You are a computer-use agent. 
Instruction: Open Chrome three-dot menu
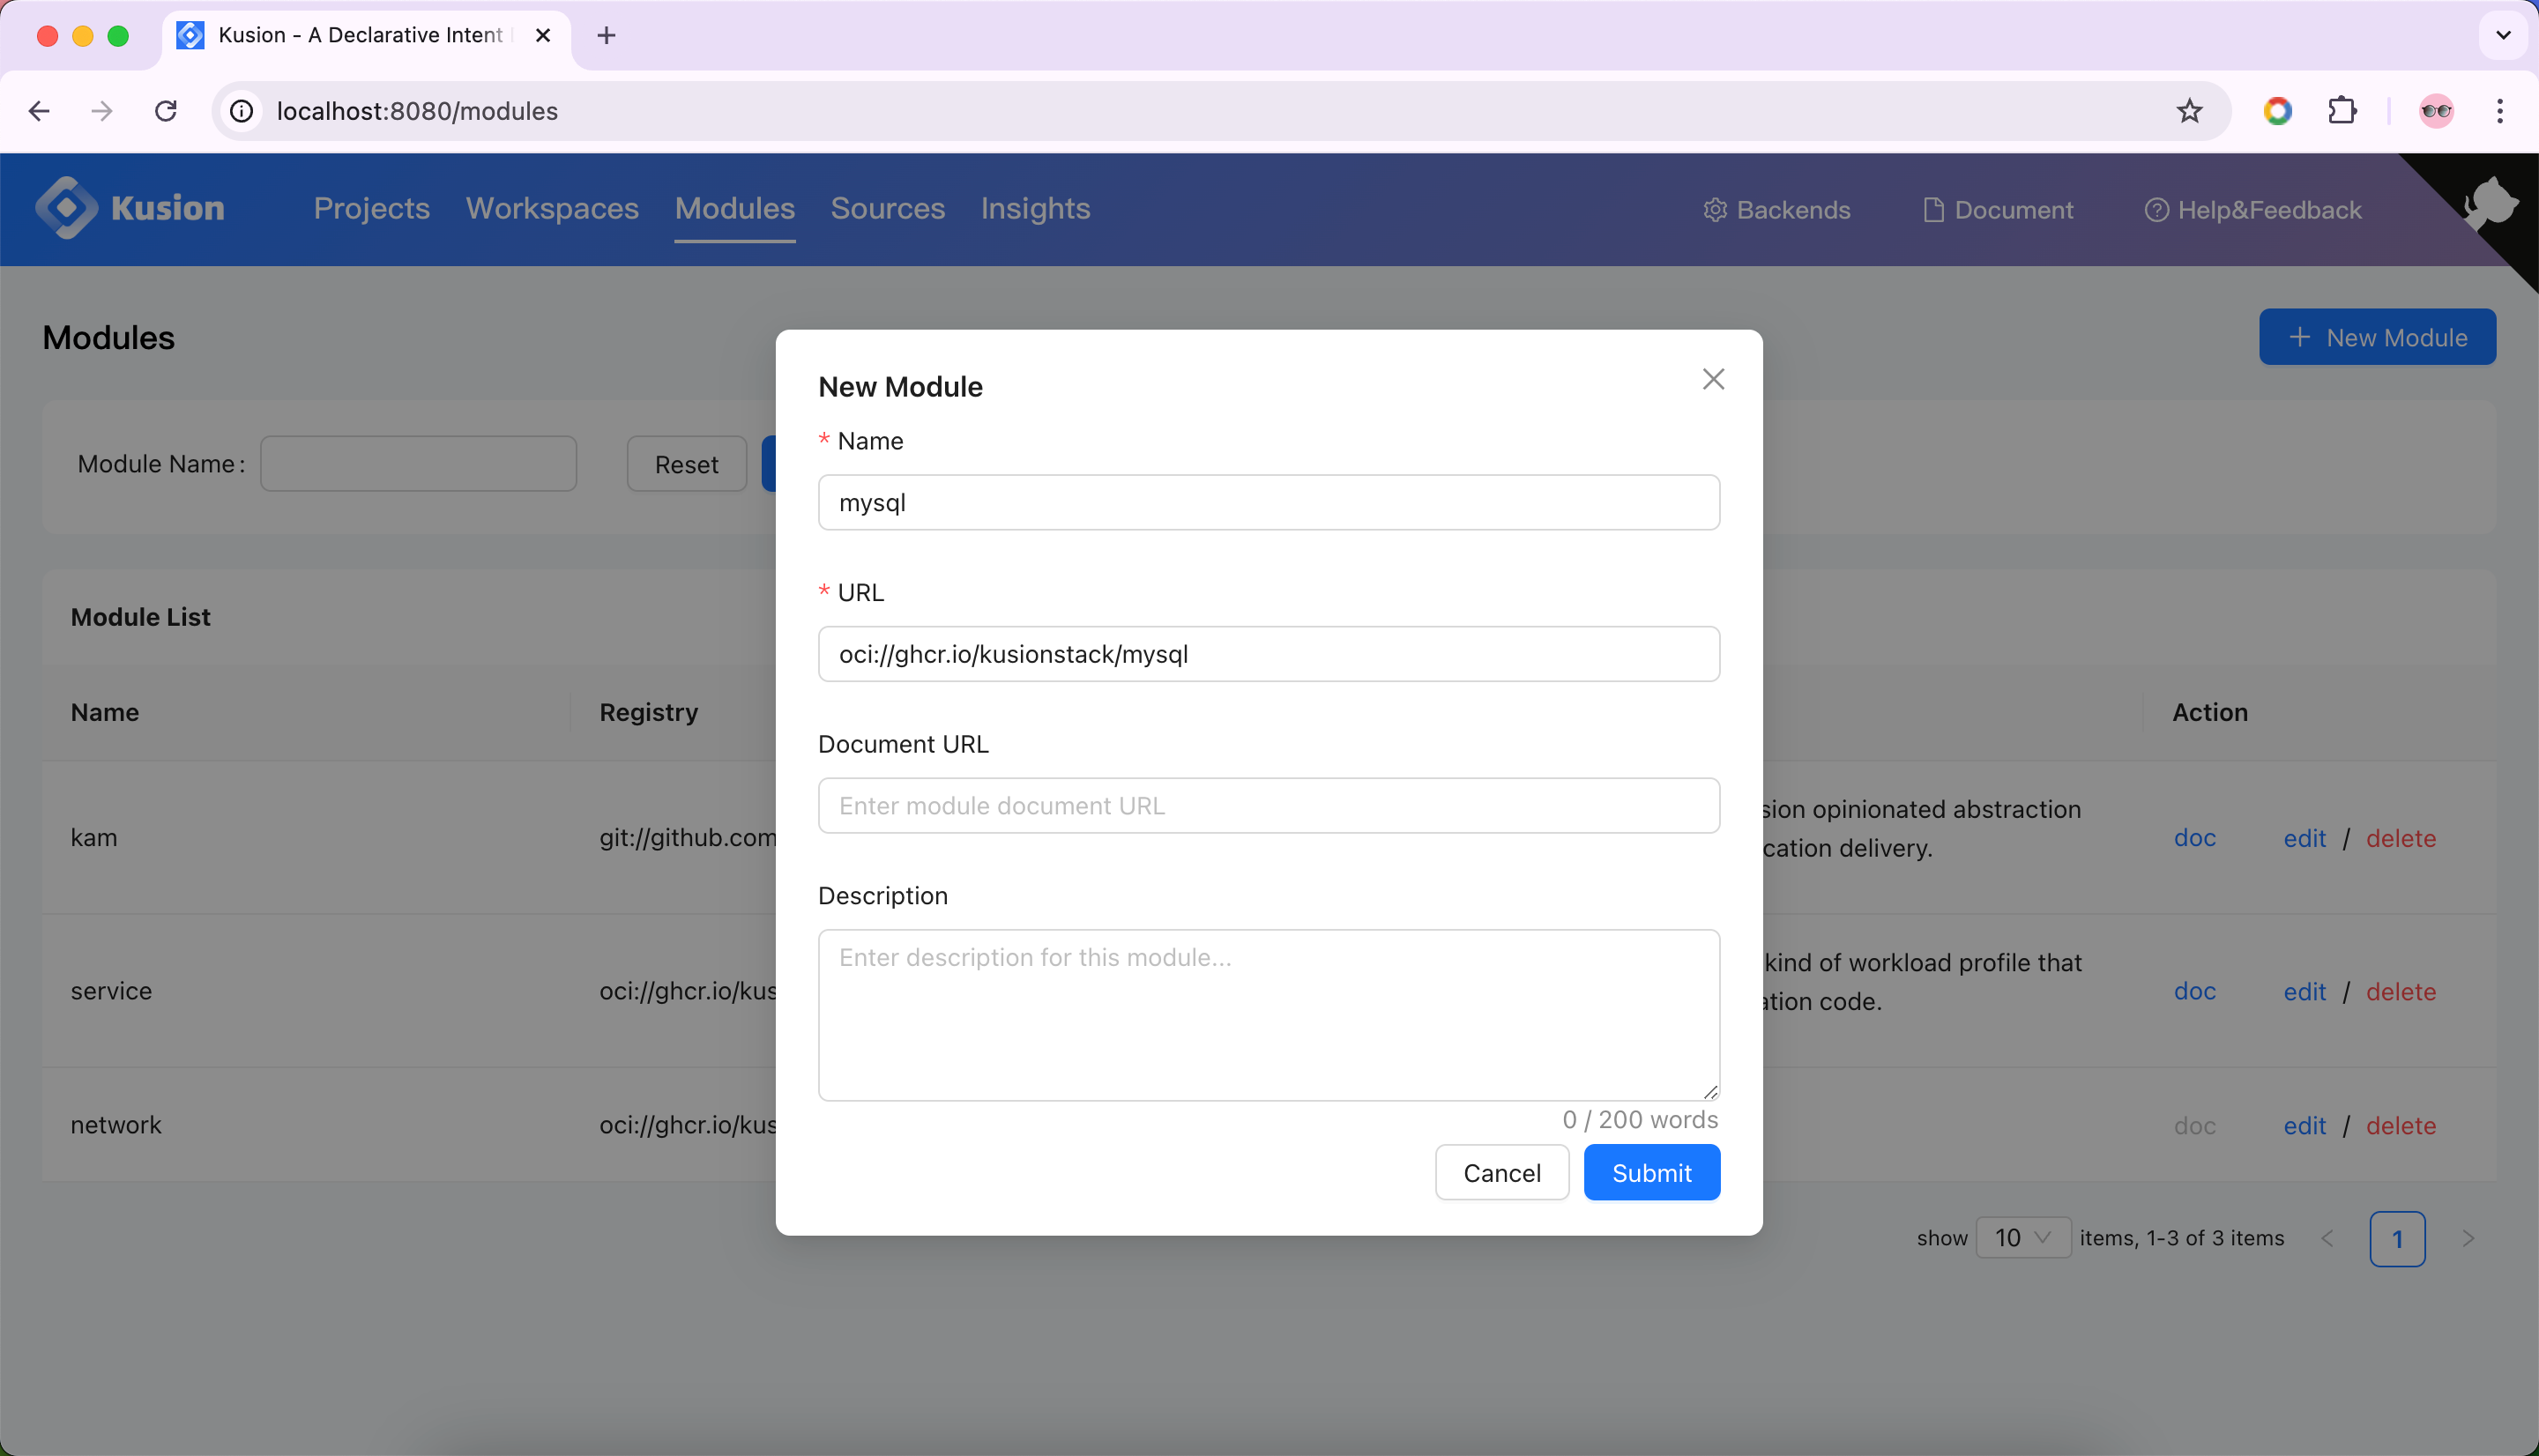click(2499, 111)
